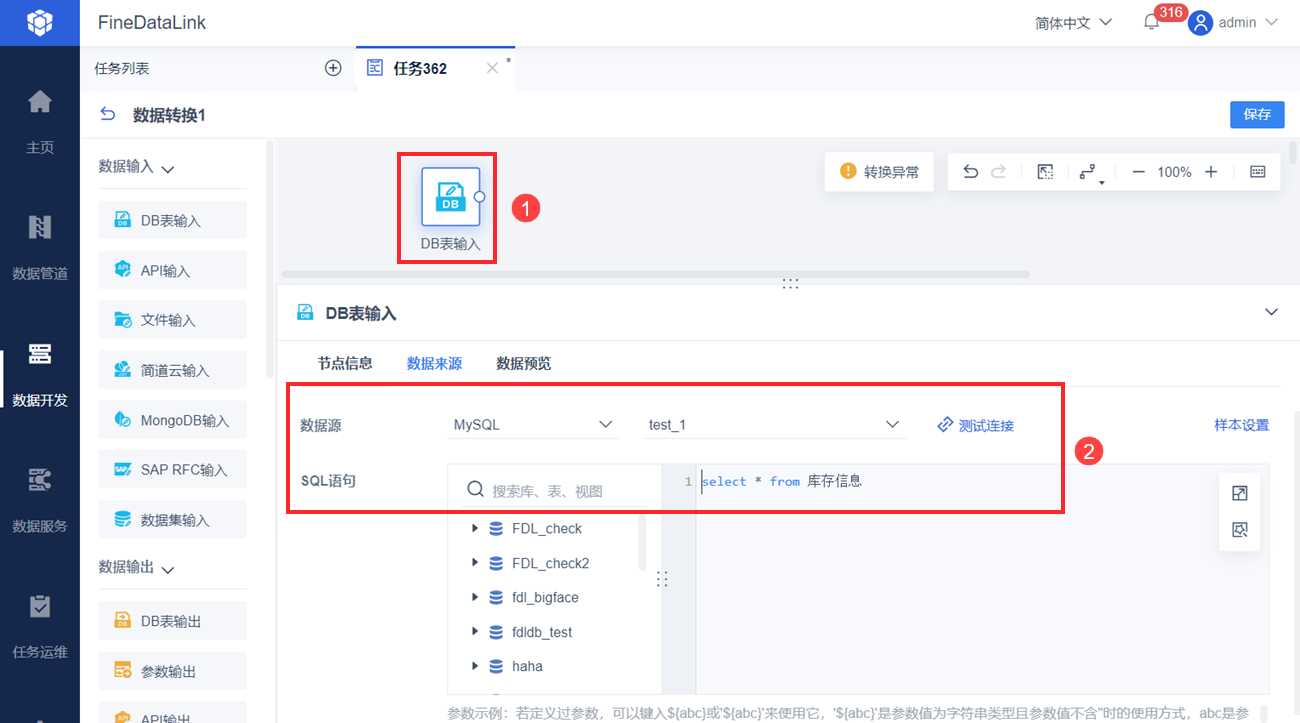The height and width of the screenshot is (723, 1300).
Task: Click the FineDataLink logo icon
Action: click(40, 22)
